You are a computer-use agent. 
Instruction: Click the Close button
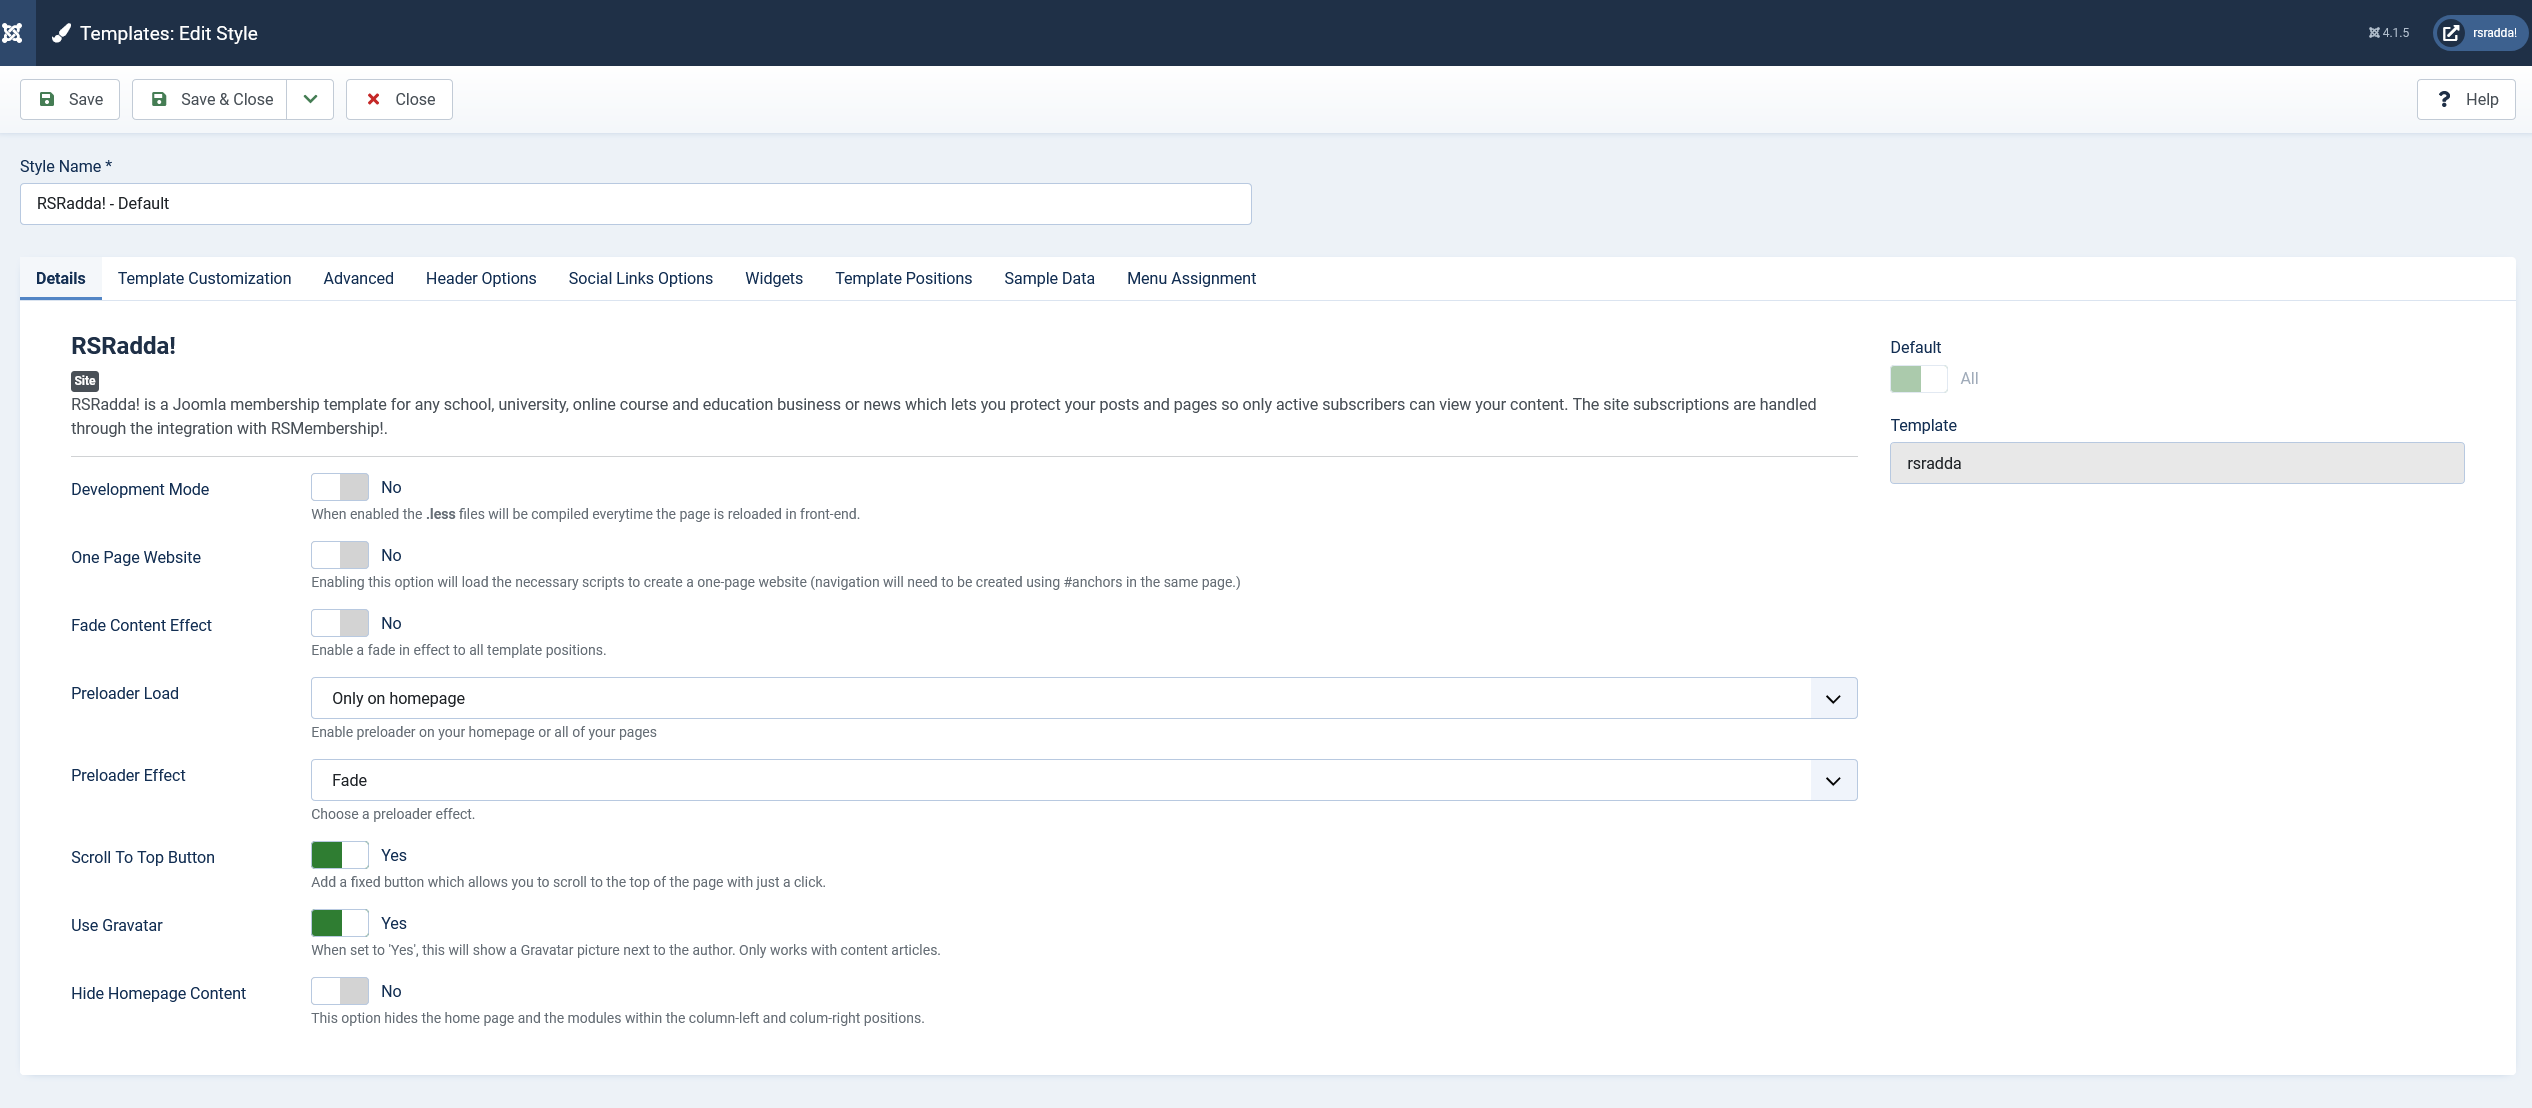399,99
